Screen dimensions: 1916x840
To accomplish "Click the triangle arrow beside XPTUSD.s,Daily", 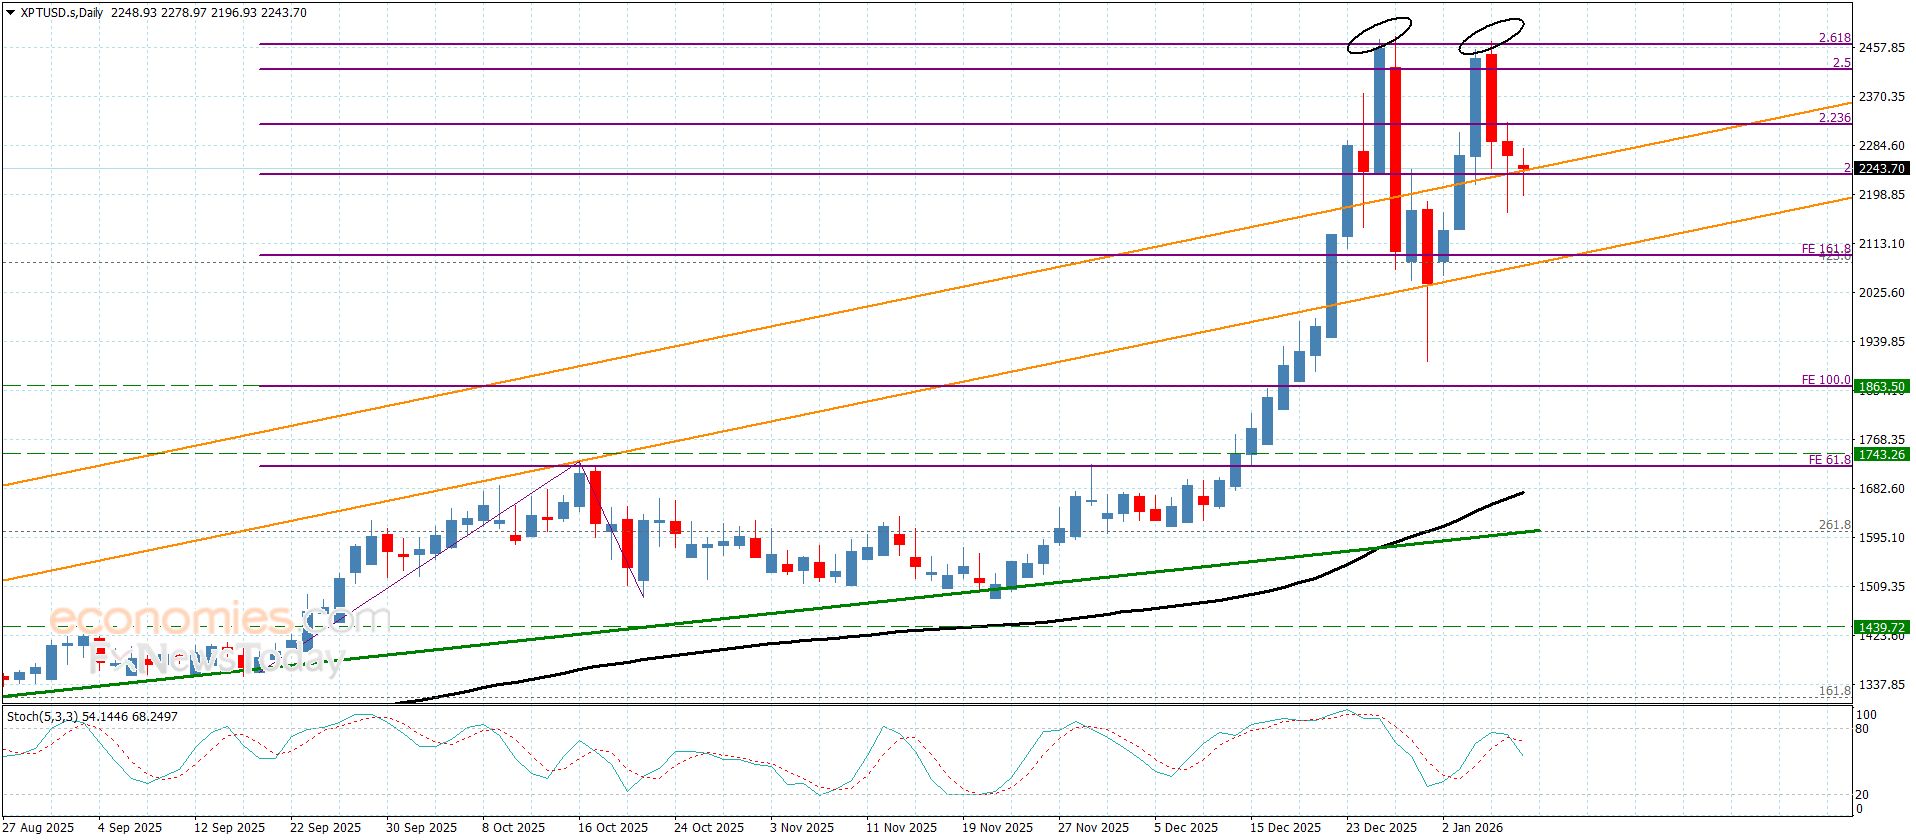I will (x=11, y=13).
